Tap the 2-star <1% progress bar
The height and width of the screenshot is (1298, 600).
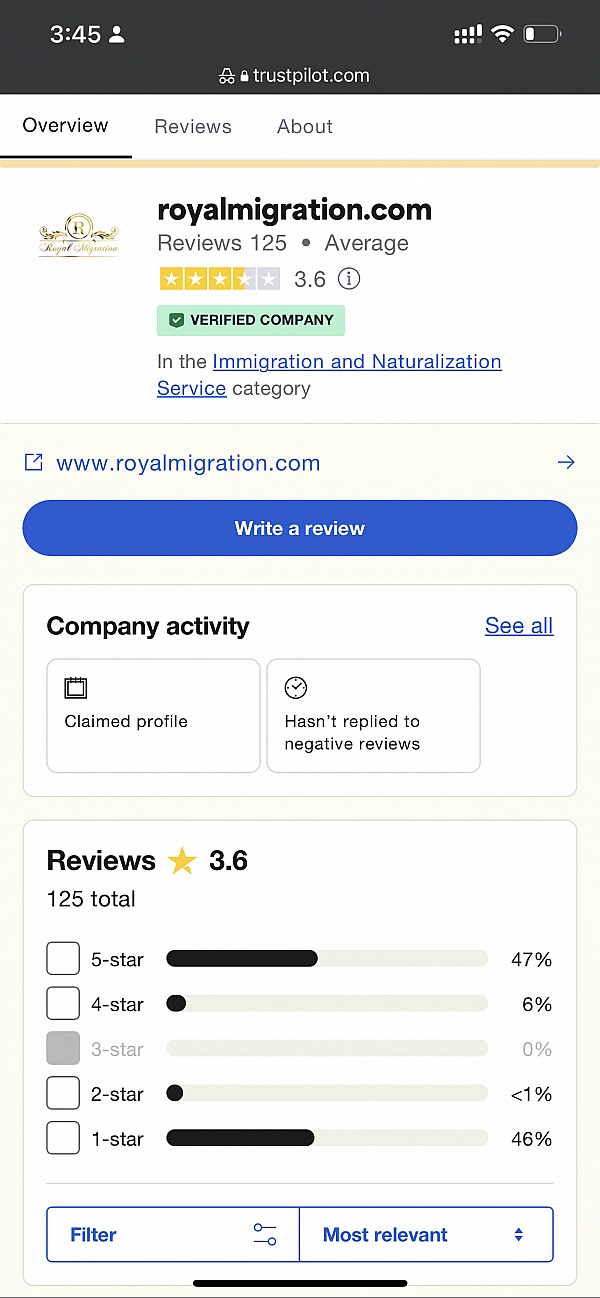327,1093
